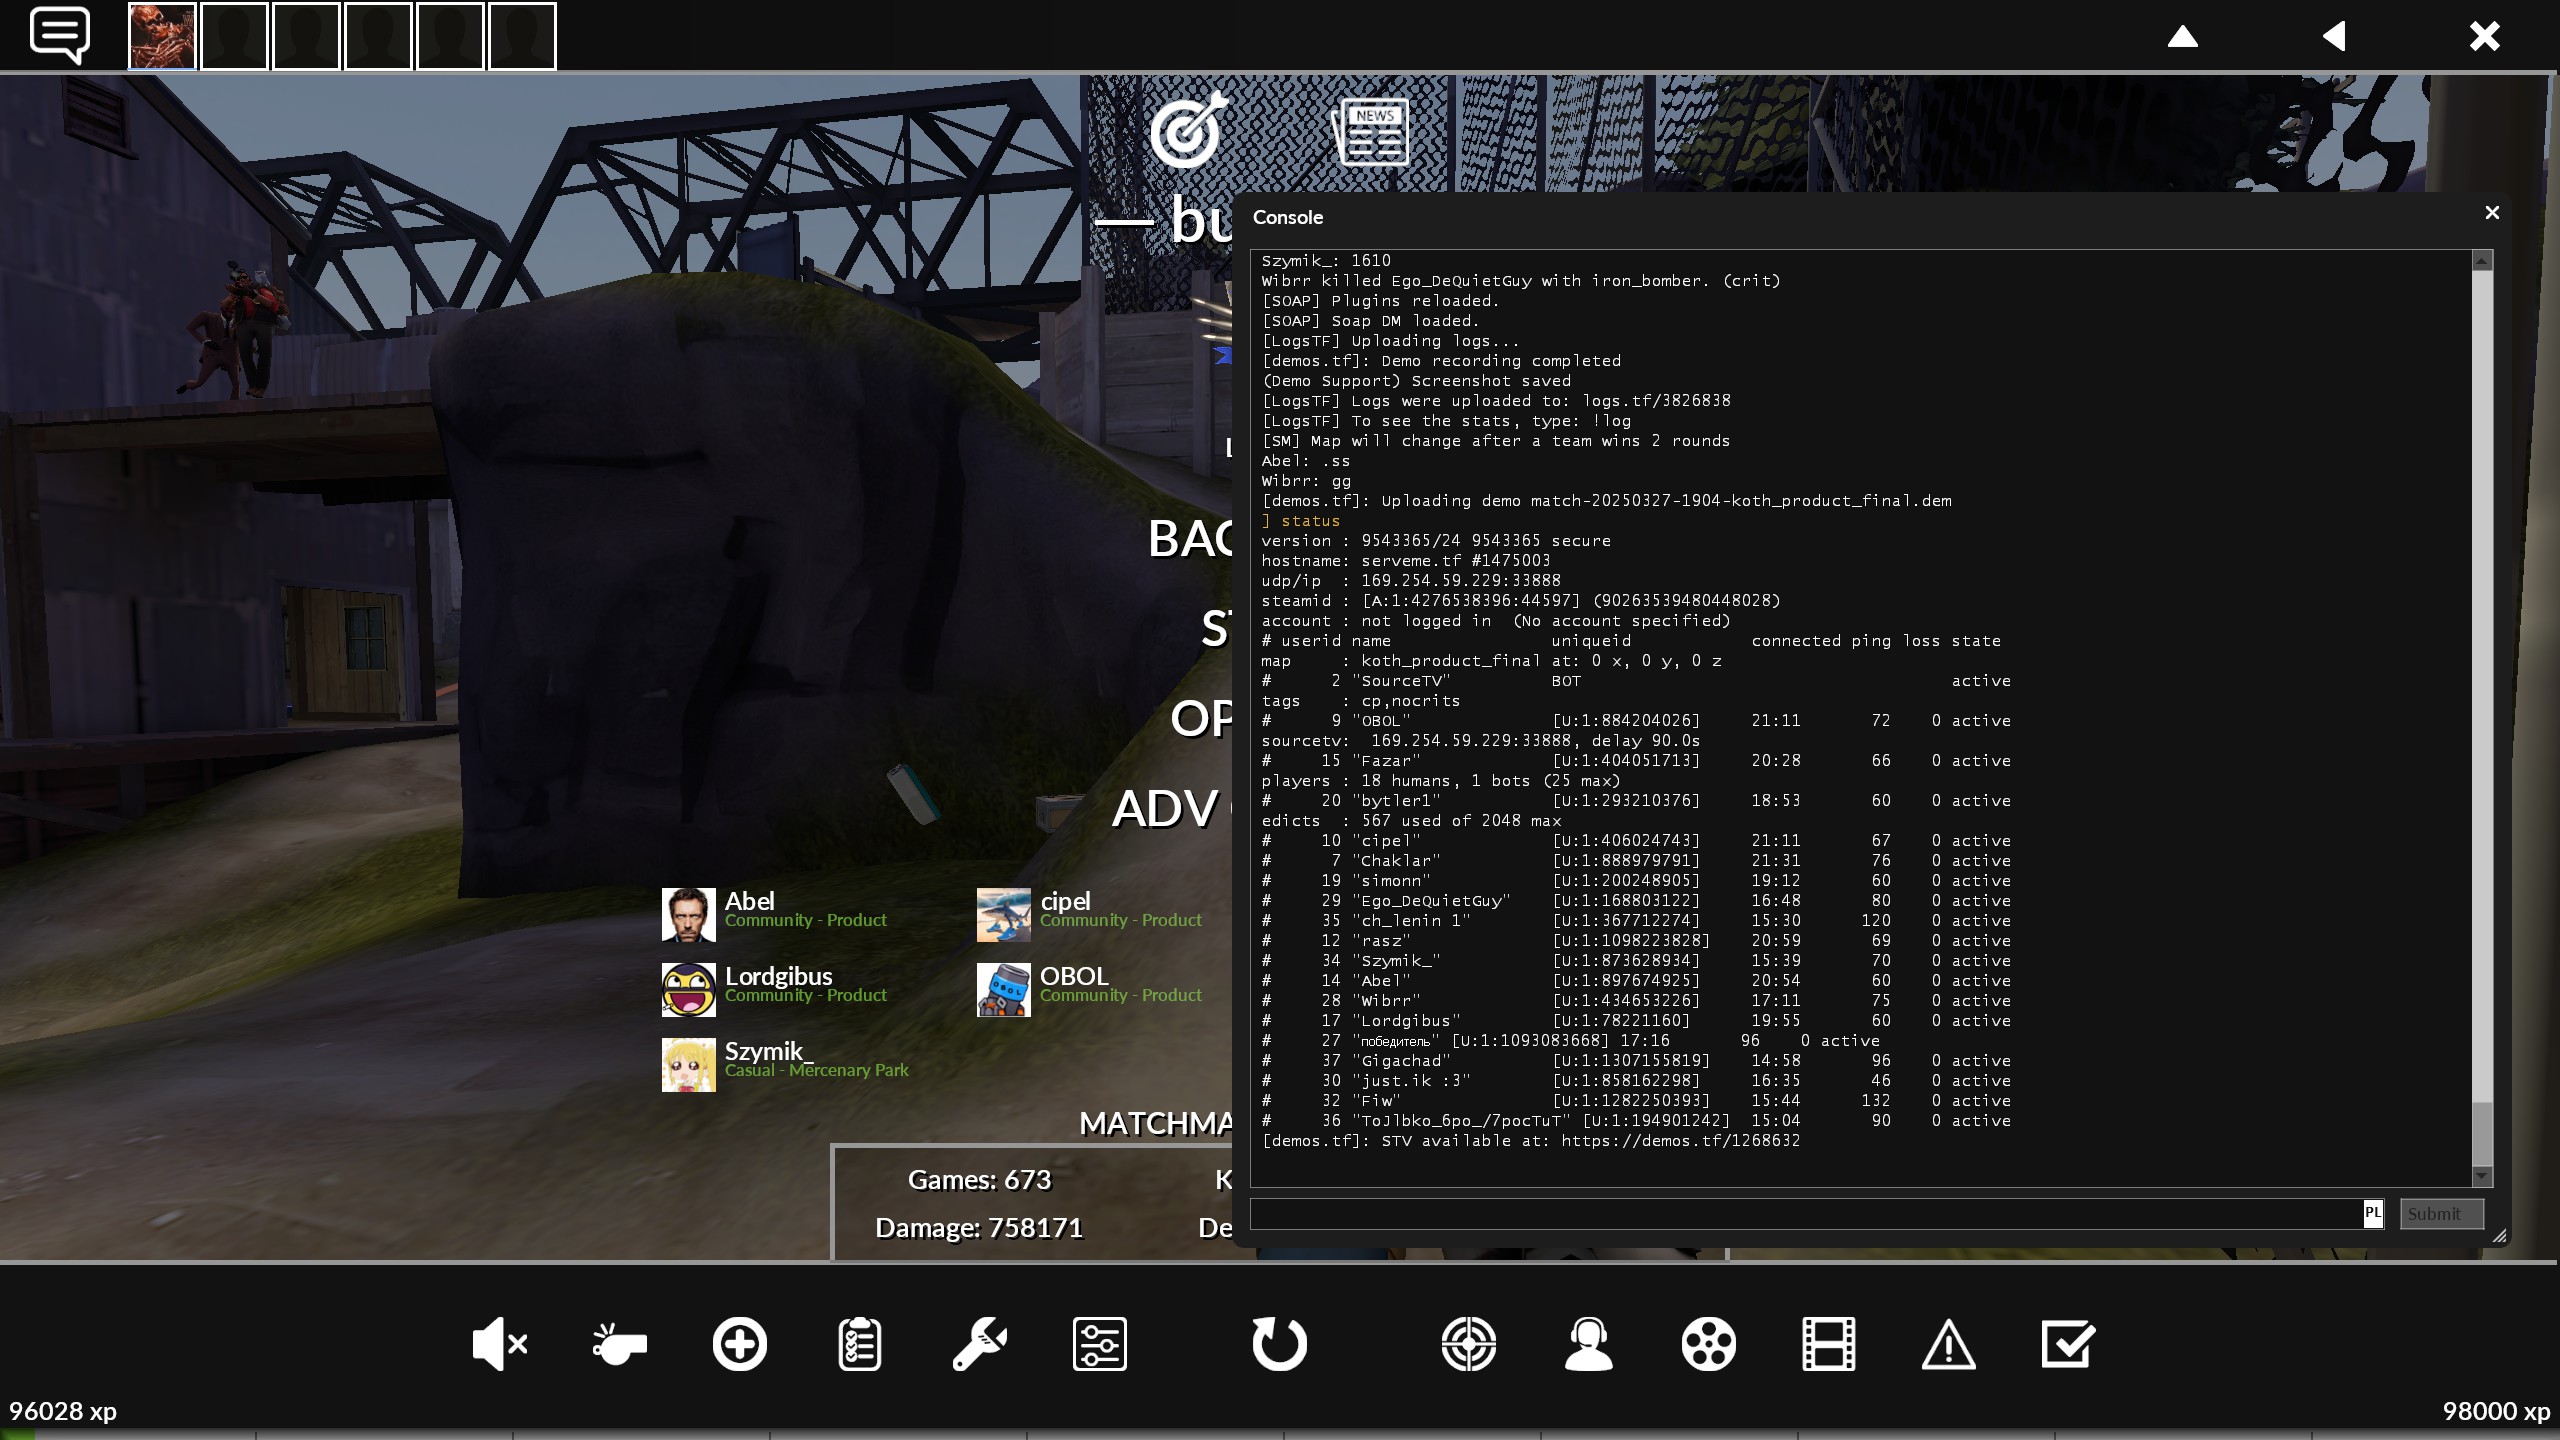Click the console Submit button
Image resolution: width=2560 pixels, height=1440 pixels.
tap(2441, 1213)
